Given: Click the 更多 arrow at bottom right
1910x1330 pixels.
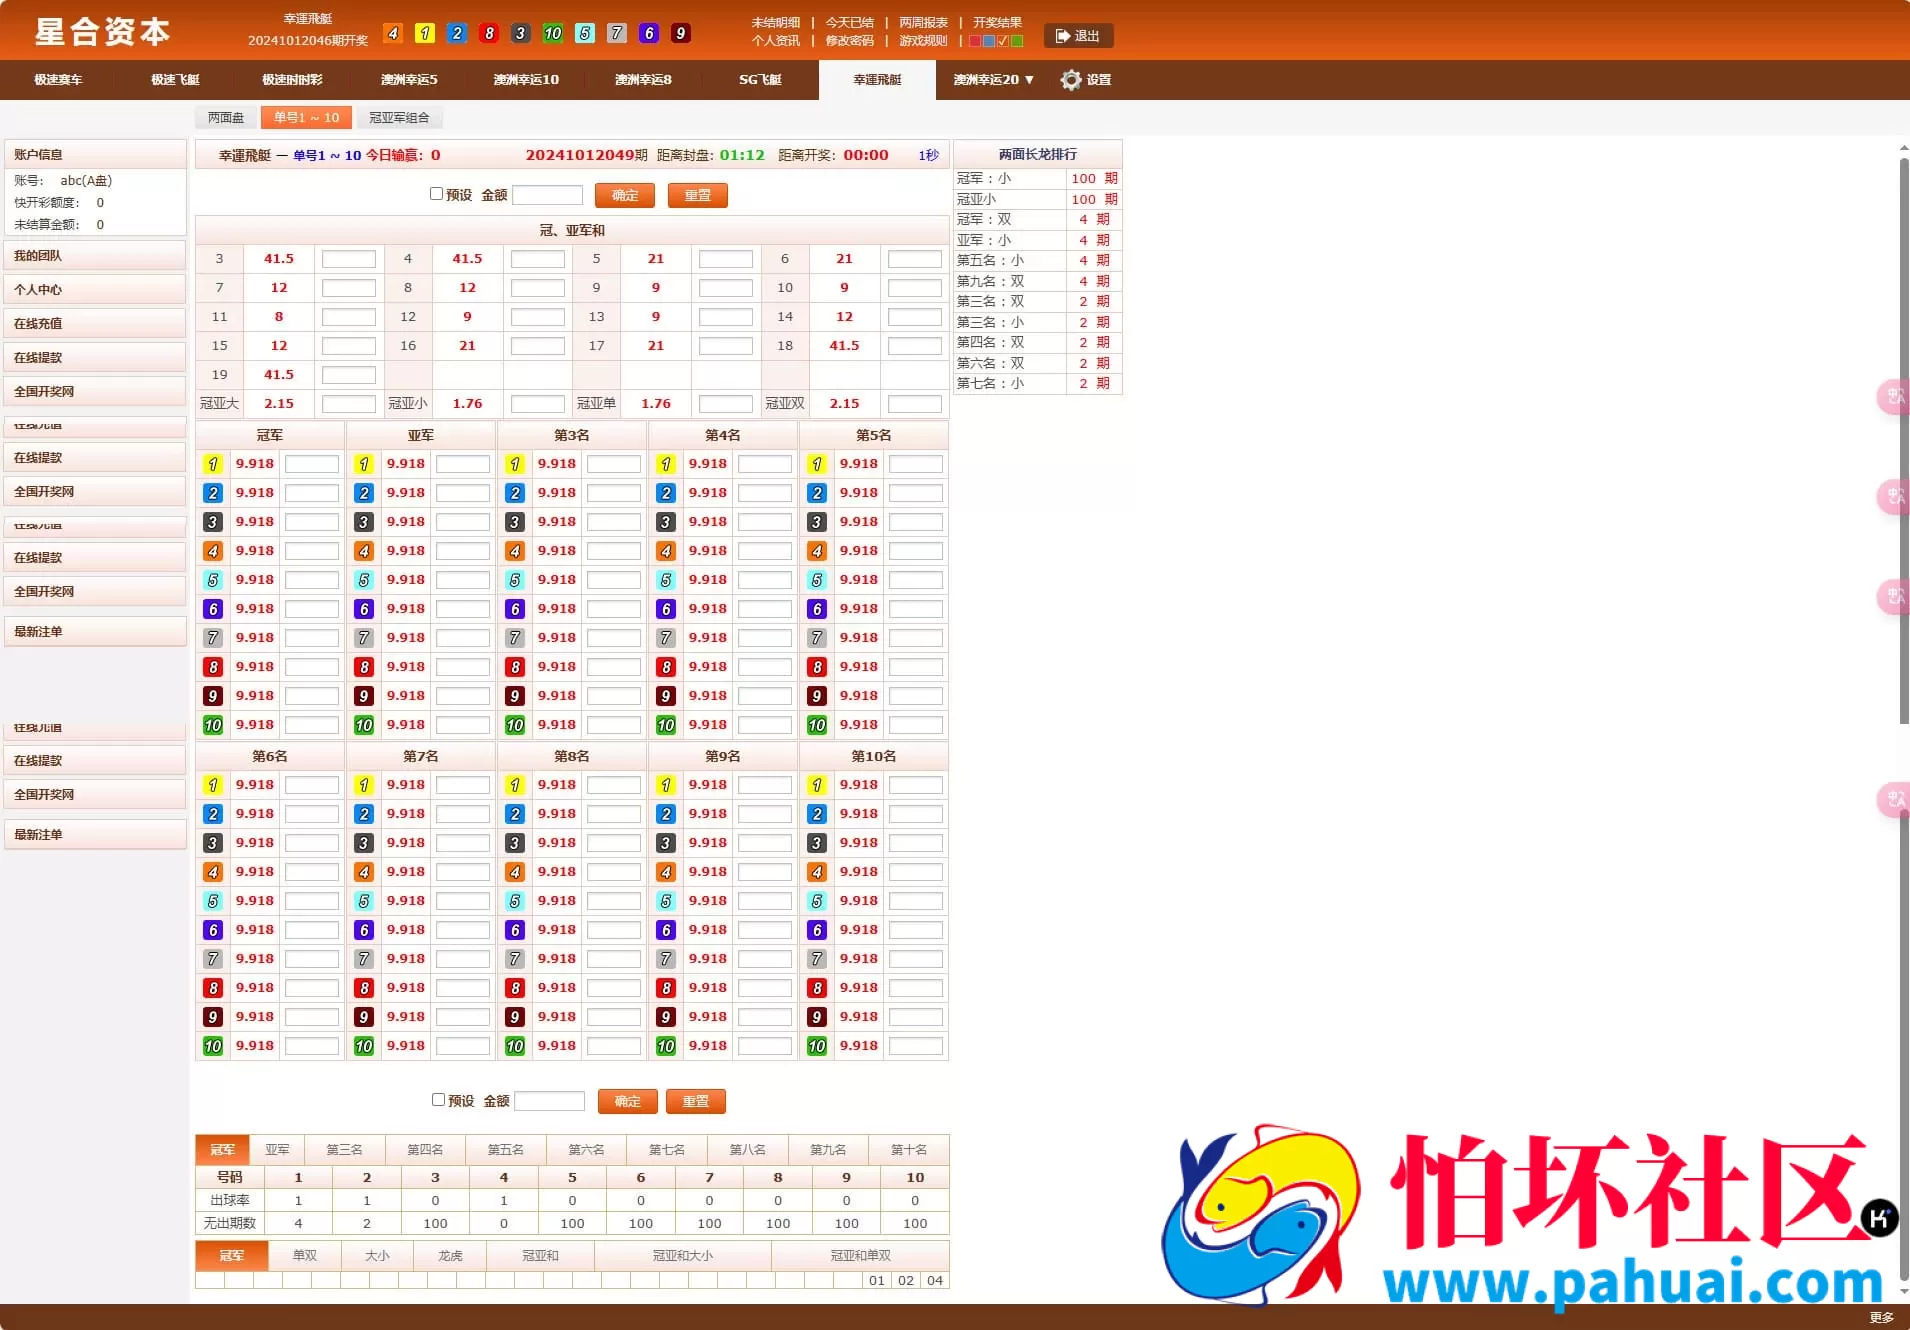Looking at the screenshot, I should 1884,1317.
